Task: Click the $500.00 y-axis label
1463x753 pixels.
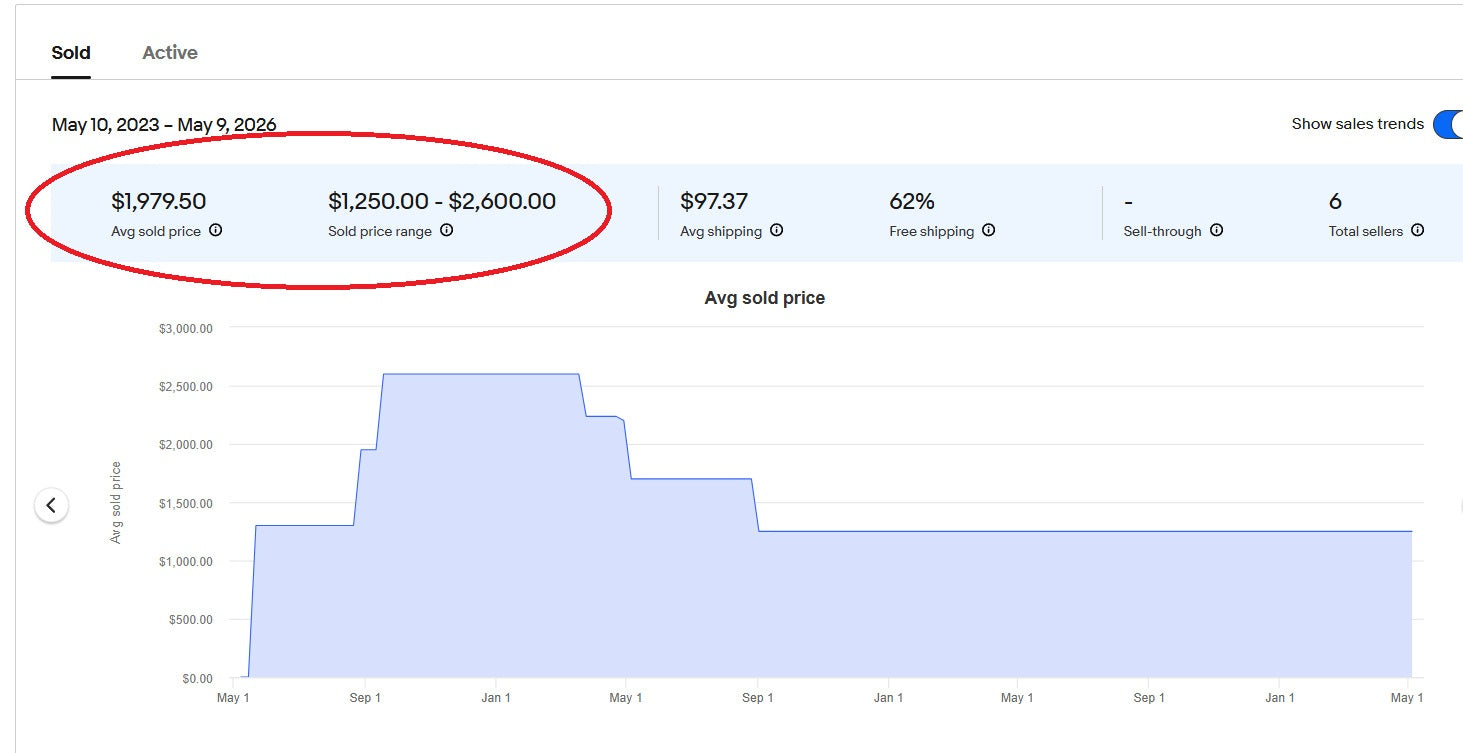Action: 190,620
